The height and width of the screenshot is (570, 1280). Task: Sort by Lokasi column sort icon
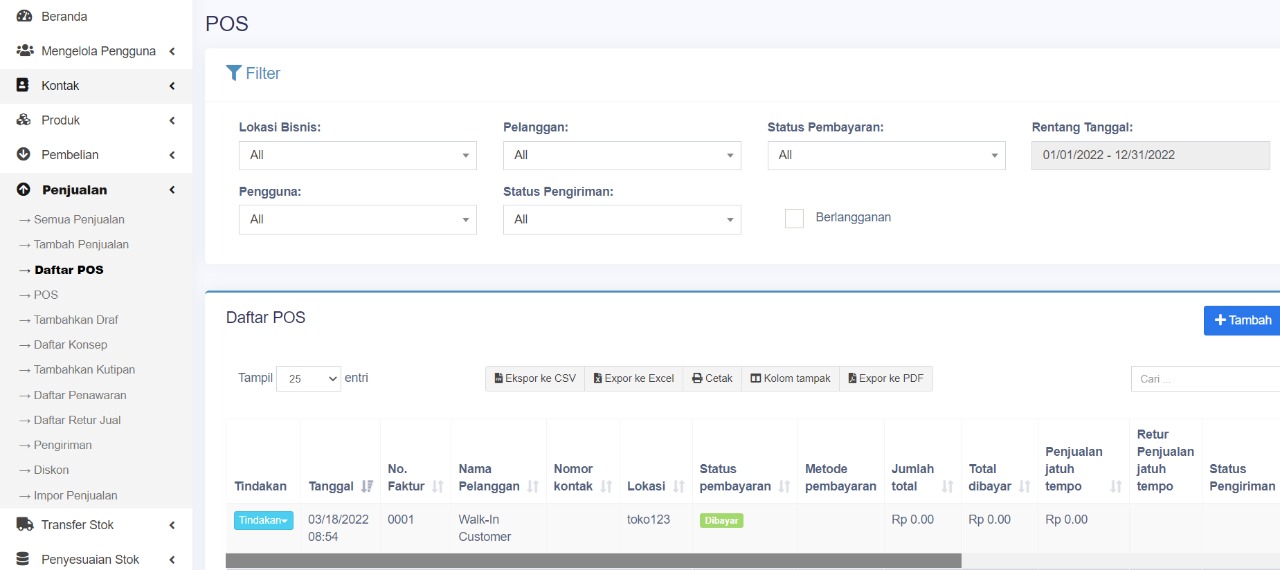point(679,486)
